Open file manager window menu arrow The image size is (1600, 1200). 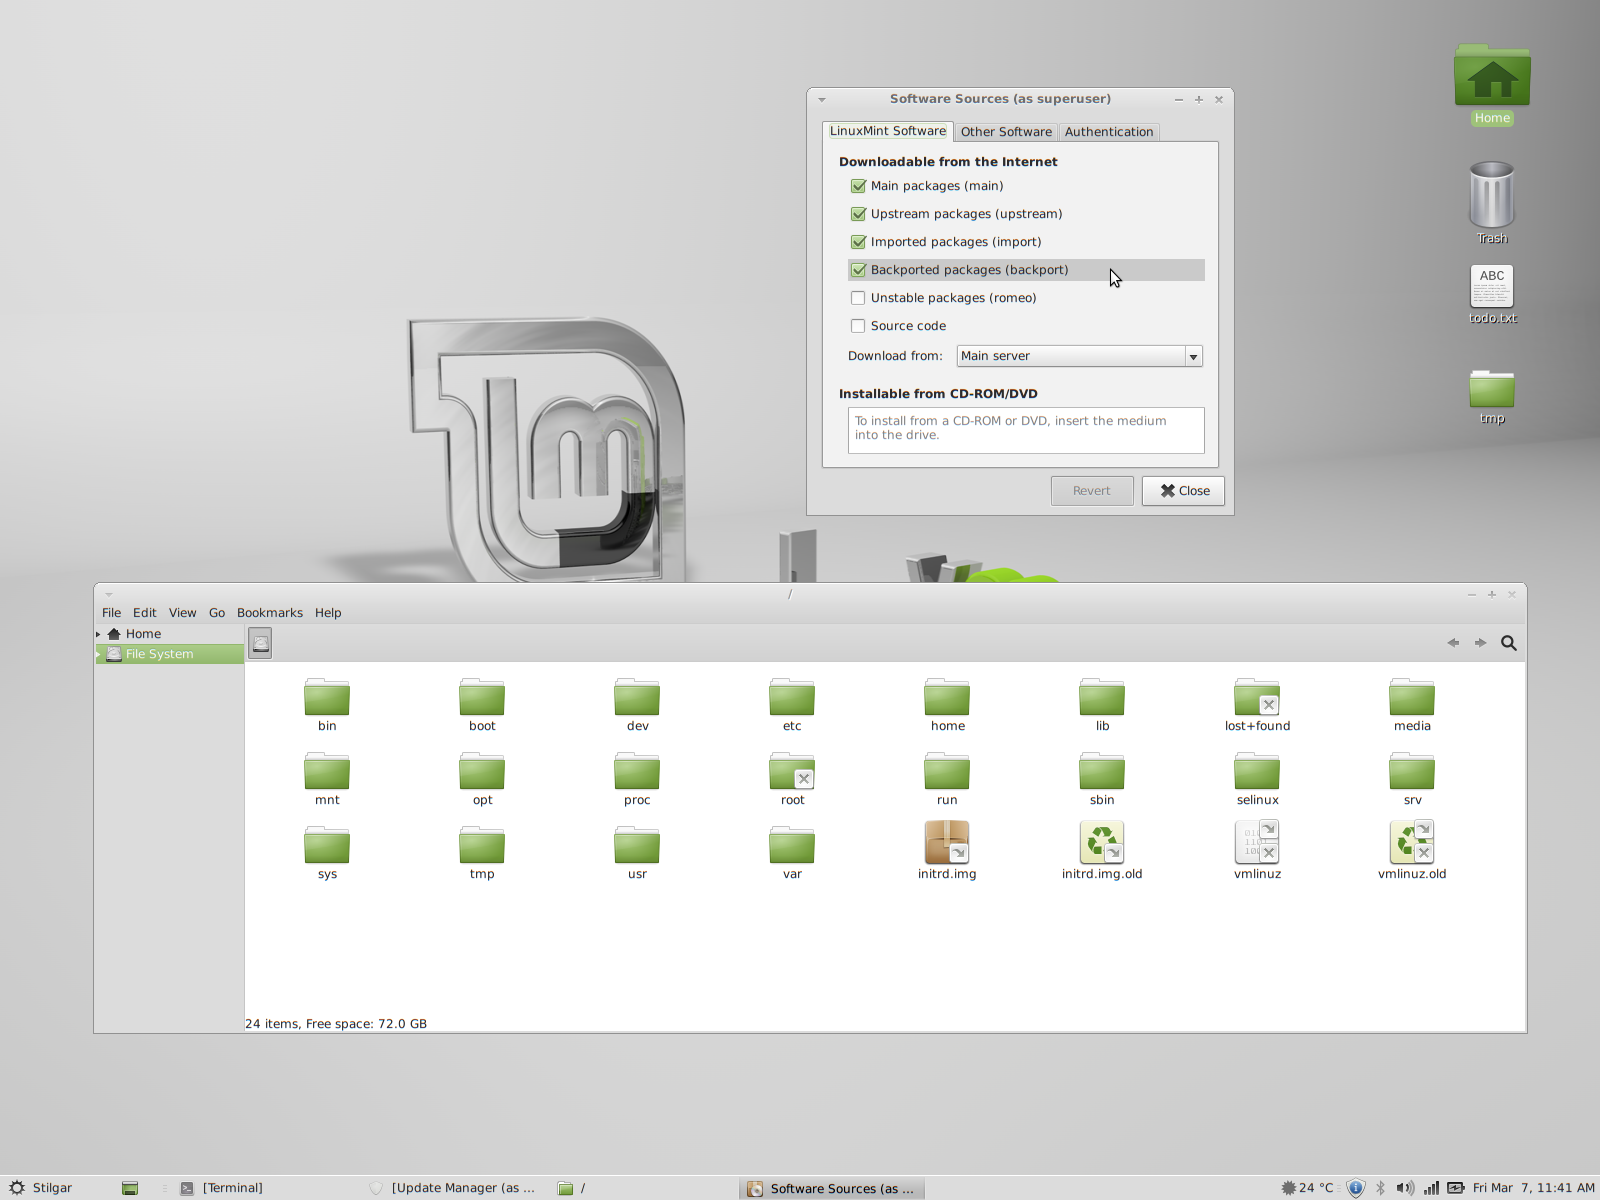pos(109,594)
